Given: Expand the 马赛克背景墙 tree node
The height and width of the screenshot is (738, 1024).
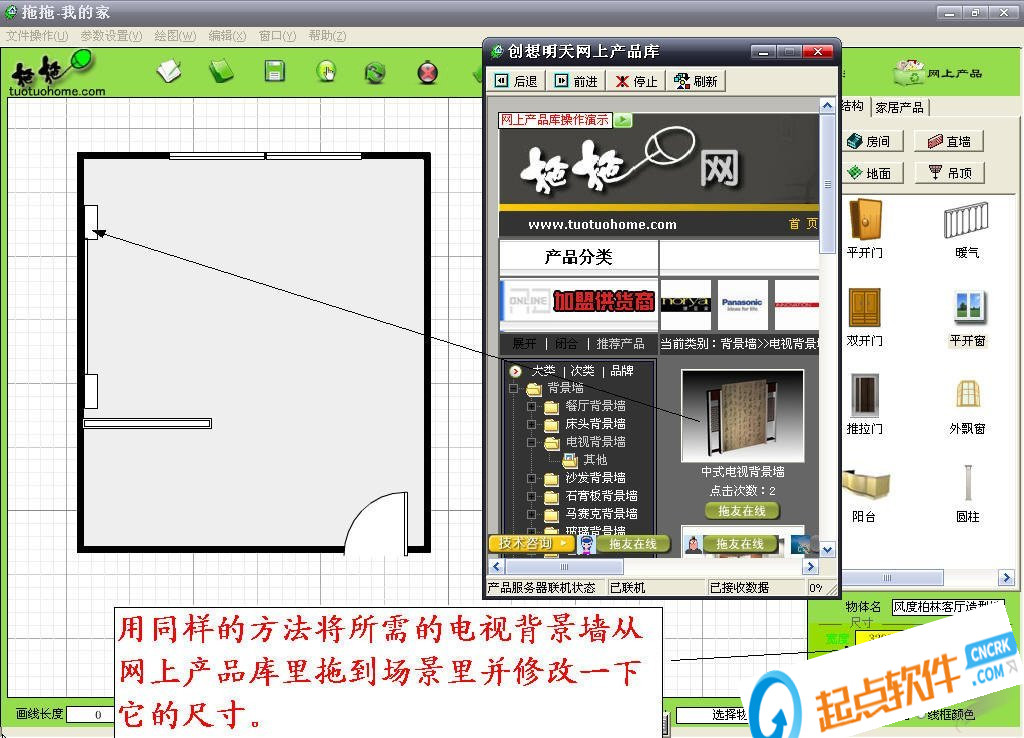Looking at the screenshot, I should pyautogui.click(x=532, y=514).
